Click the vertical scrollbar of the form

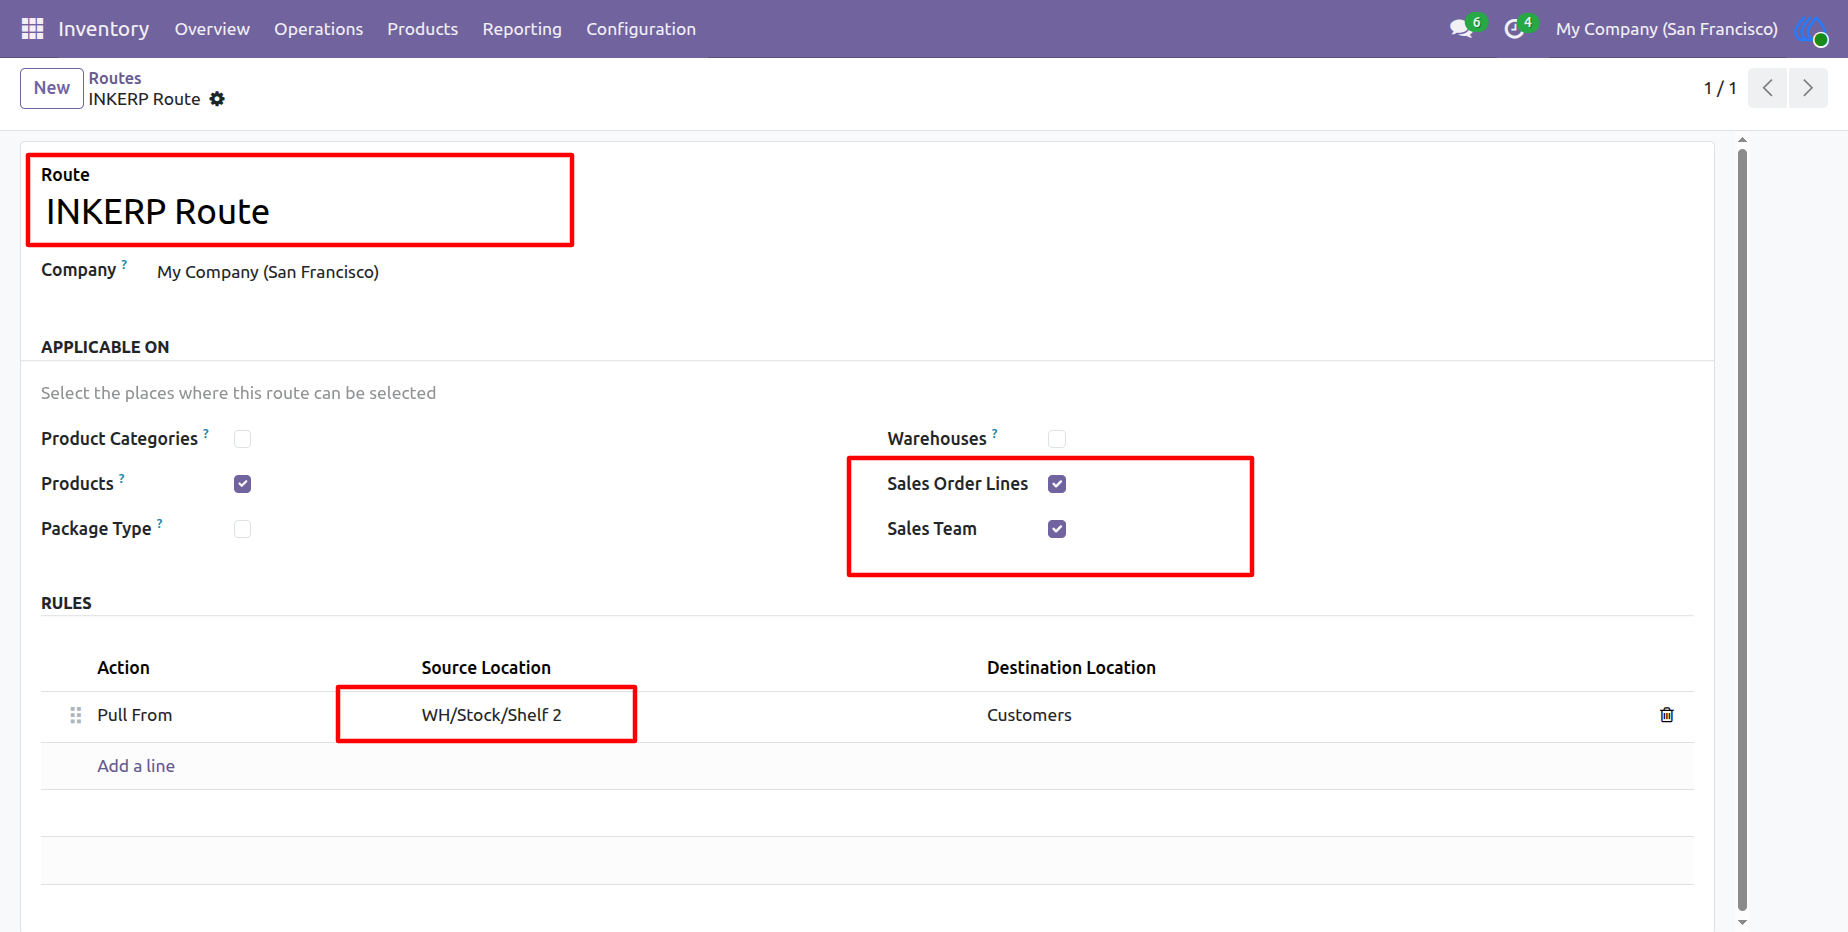tap(1742, 530)
